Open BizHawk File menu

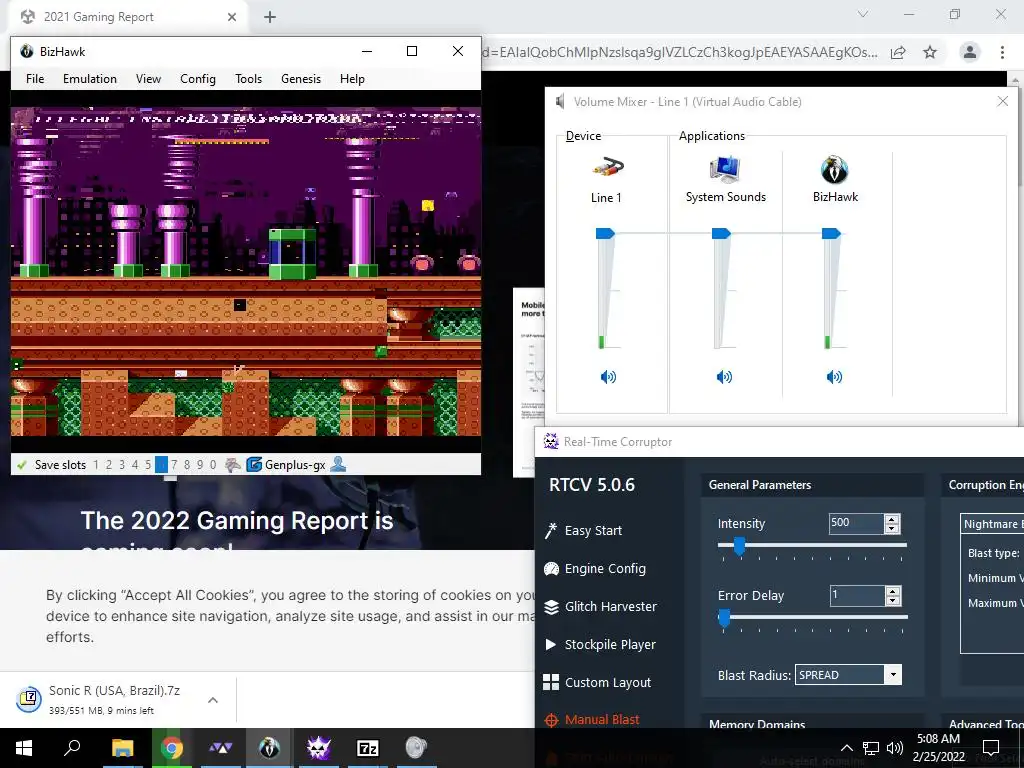(x=35, y=79)
